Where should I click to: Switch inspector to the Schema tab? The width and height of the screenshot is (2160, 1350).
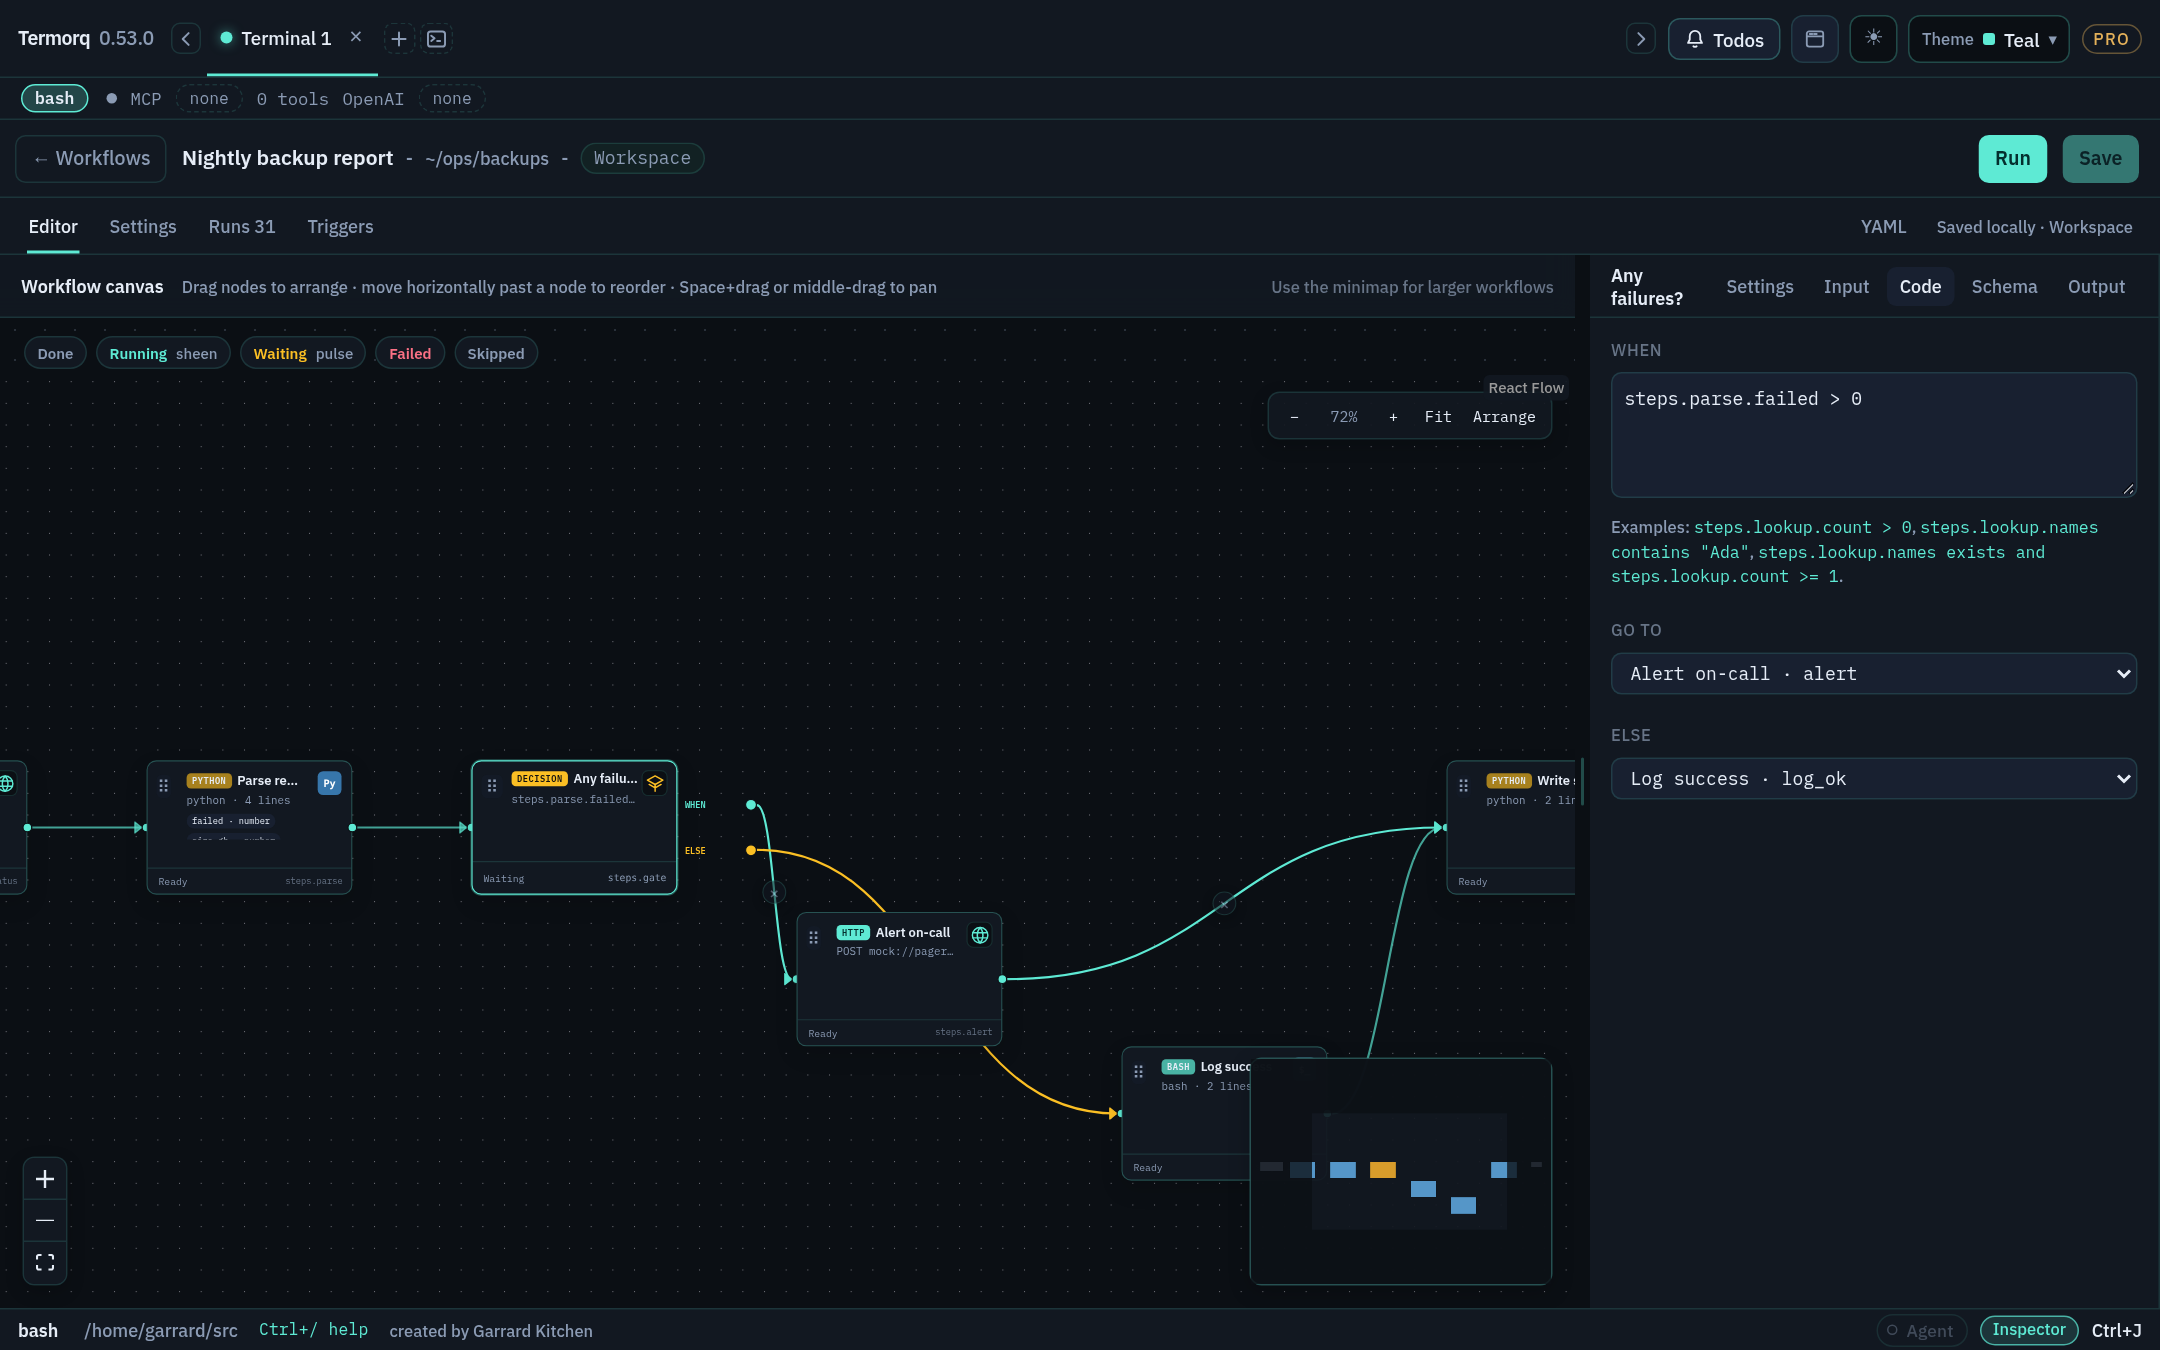click(x=2004, y=287)
